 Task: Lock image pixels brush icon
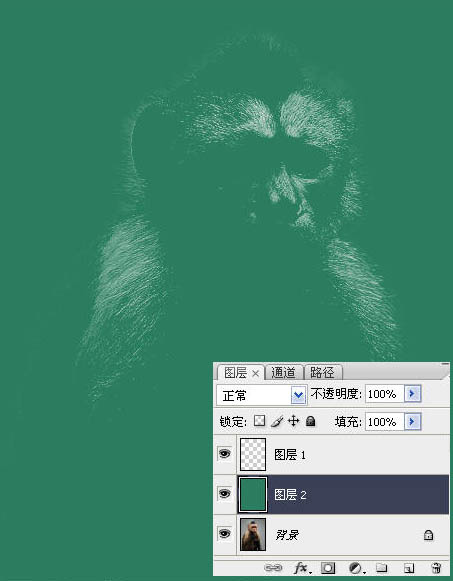click(x=277, y=421)
